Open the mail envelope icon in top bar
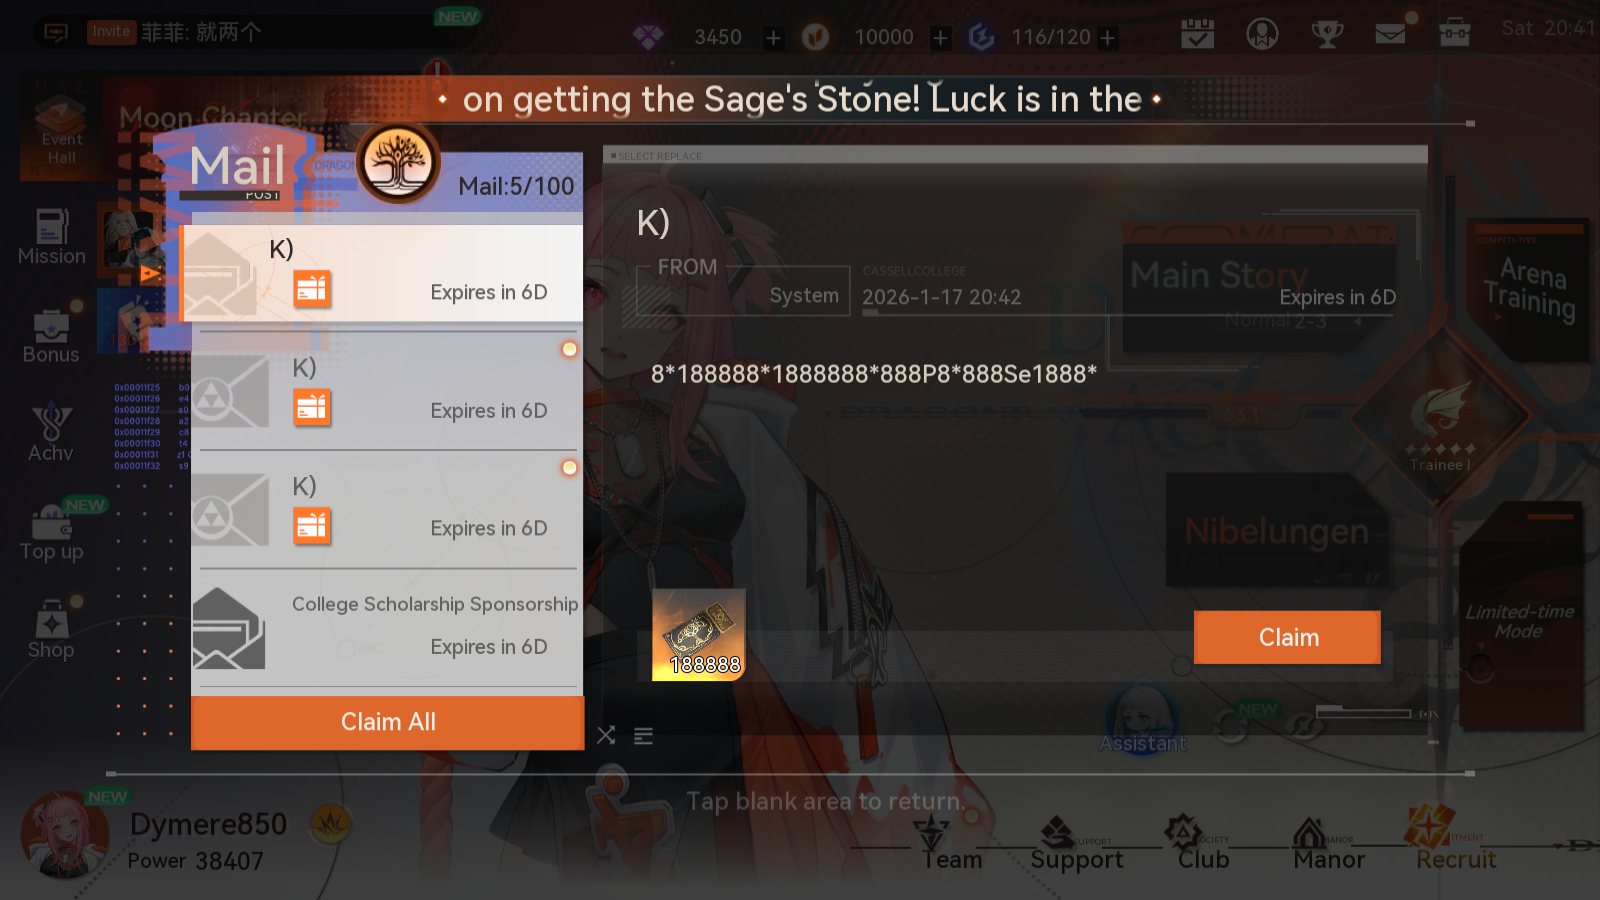Screen dimensions: 1600x900 tap(1390, 35)
